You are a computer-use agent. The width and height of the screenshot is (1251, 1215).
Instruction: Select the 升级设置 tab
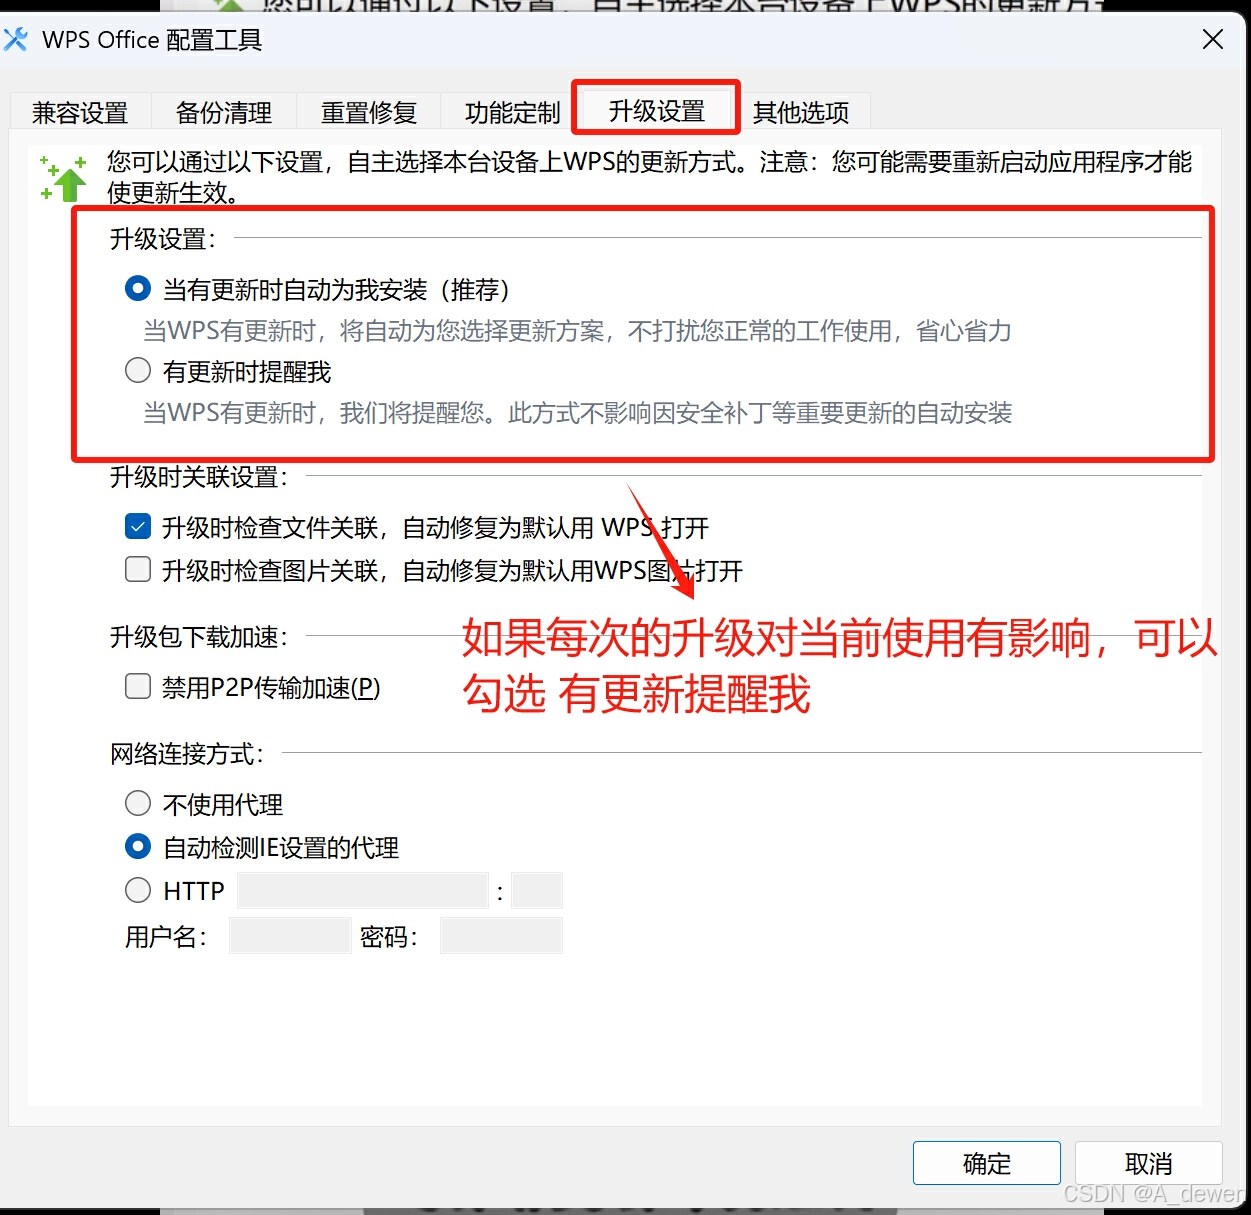click(x=657, y=111)
